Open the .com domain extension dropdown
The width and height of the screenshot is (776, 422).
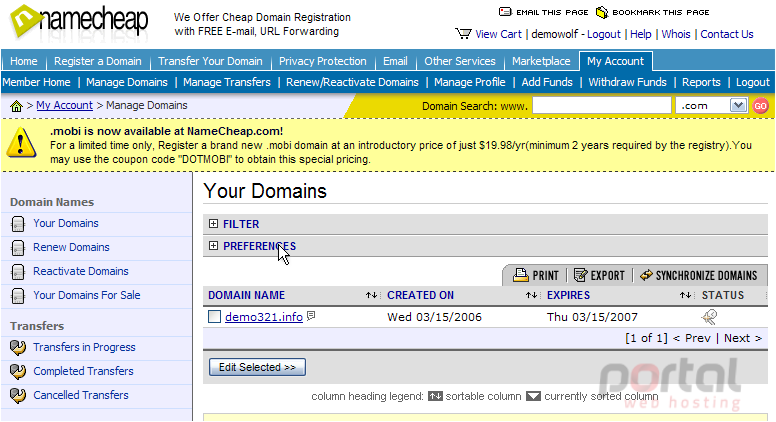(738, 105)
